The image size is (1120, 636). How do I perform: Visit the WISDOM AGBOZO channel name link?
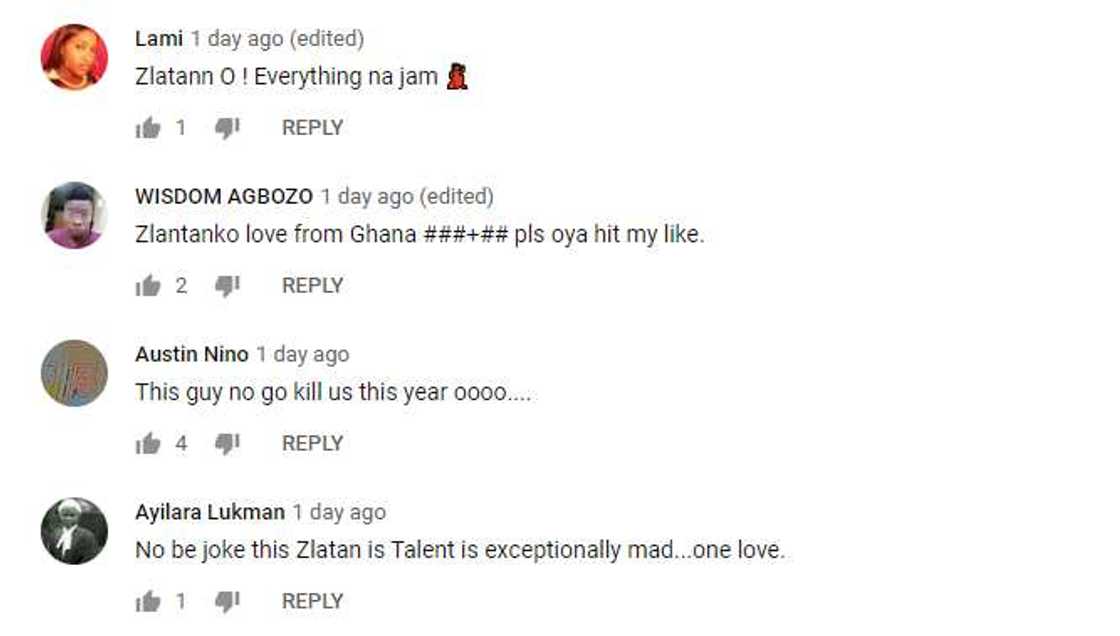224,197
